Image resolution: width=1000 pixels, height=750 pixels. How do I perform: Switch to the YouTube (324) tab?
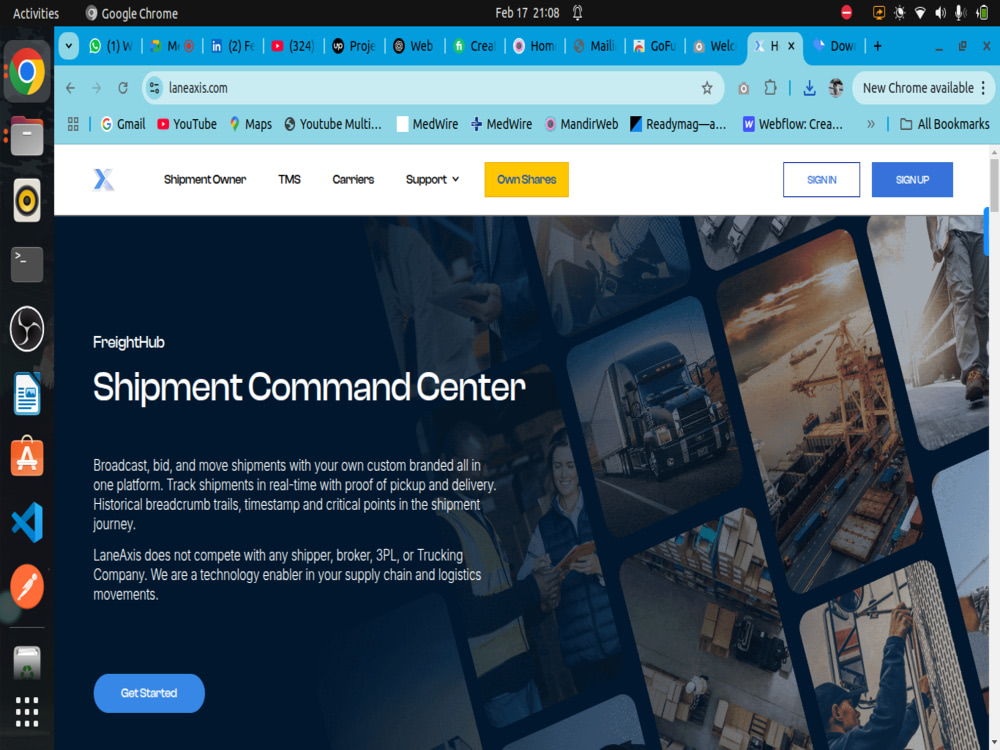(x=293, y=46)
